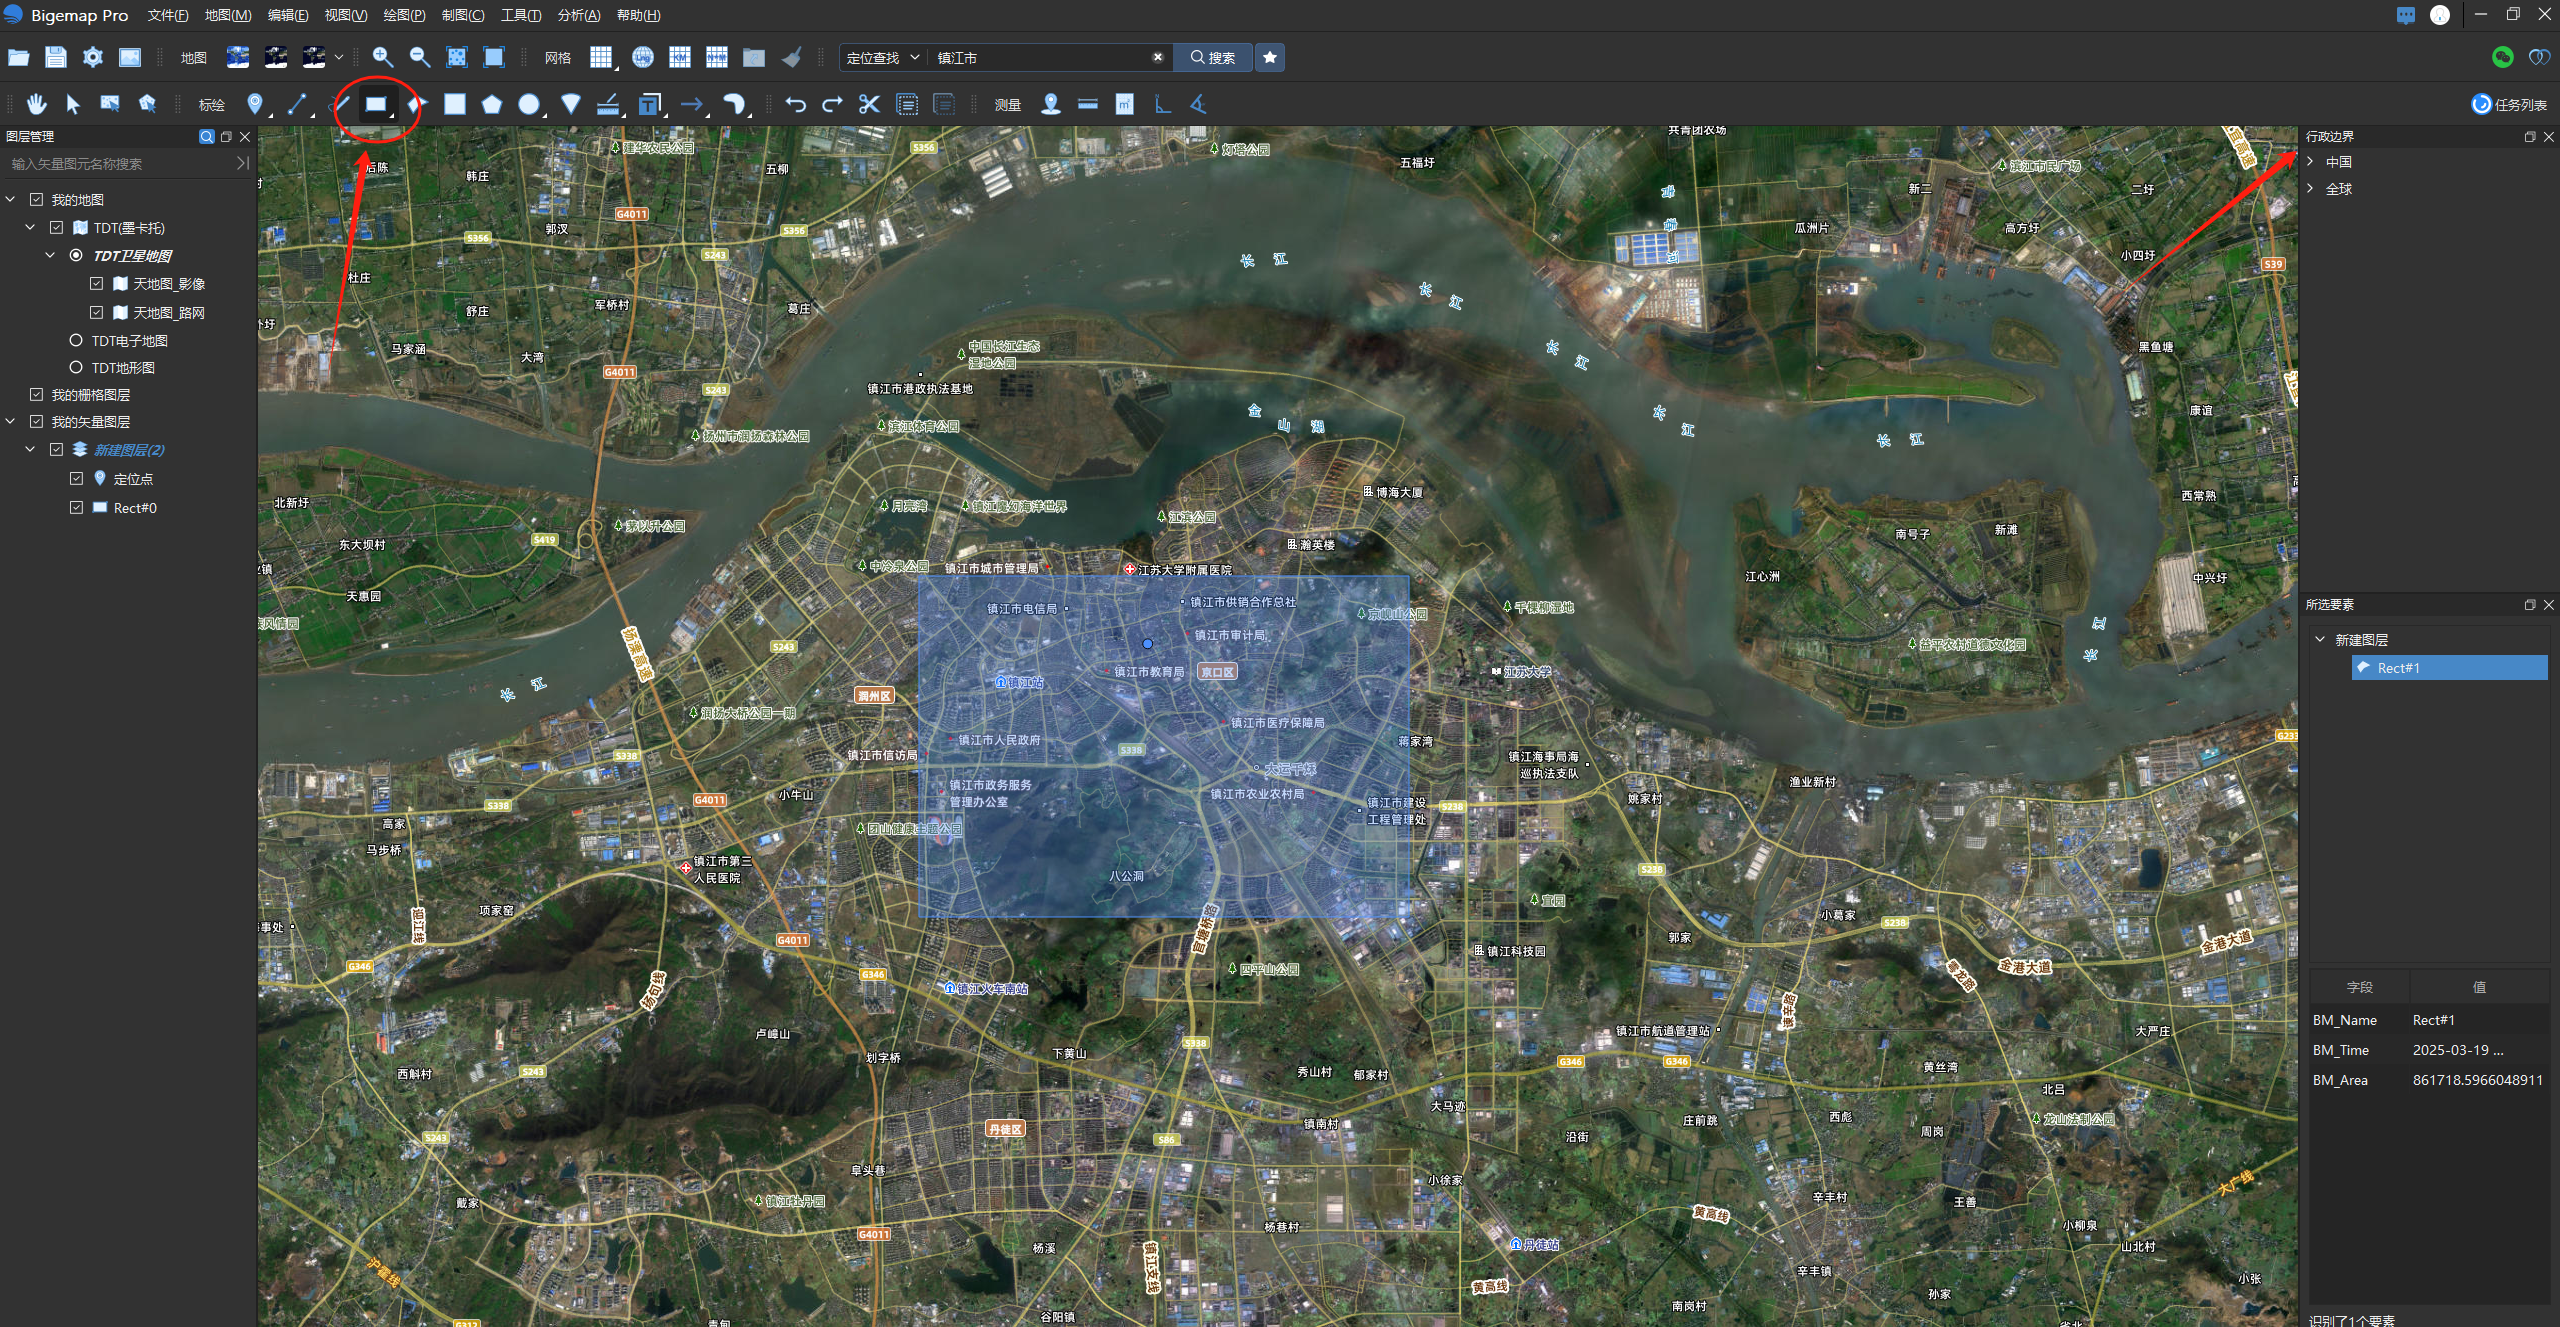Select the TDT电子地图 radio button

(76, 340)
